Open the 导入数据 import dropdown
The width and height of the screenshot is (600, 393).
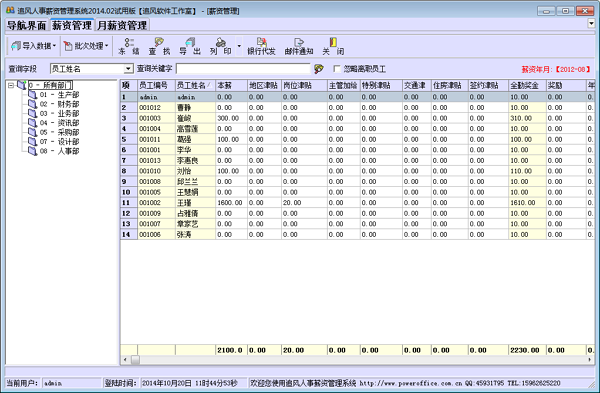(34, 46)
